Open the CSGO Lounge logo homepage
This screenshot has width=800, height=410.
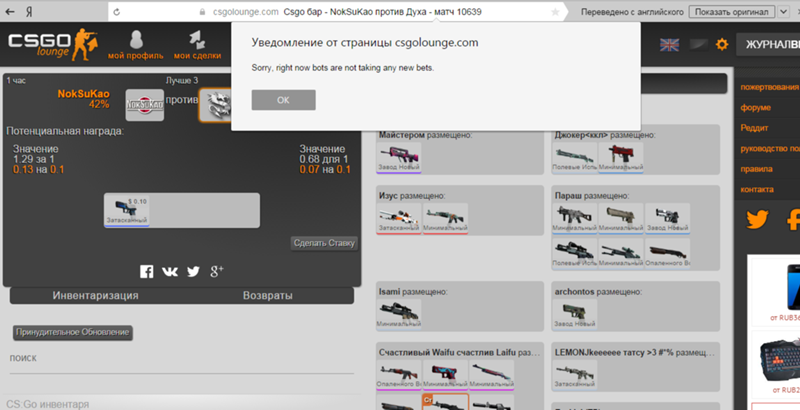click(x=52, y=45)
